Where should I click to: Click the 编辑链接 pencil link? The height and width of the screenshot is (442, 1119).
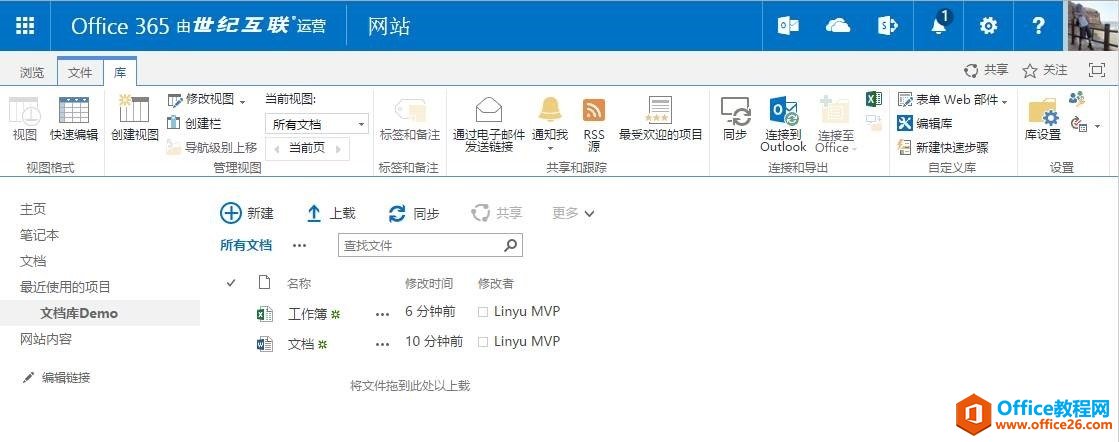(57, 378)
